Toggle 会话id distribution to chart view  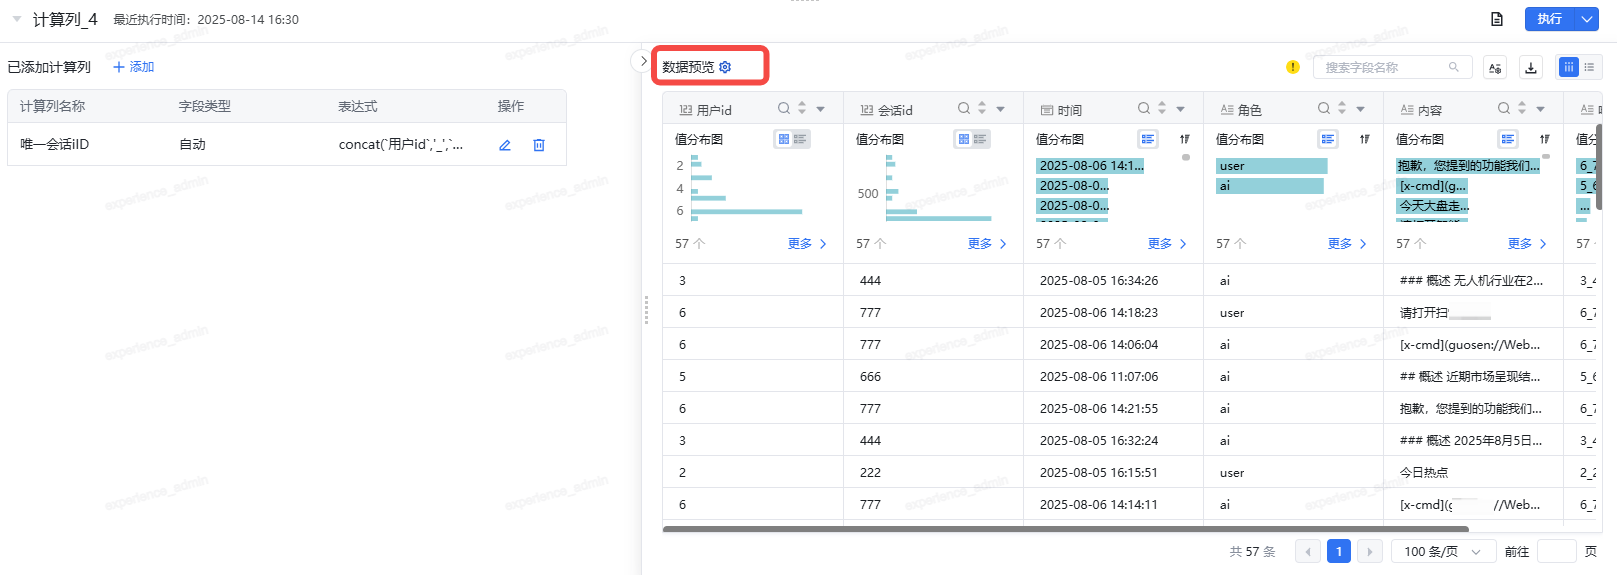(x=964, y=139)
